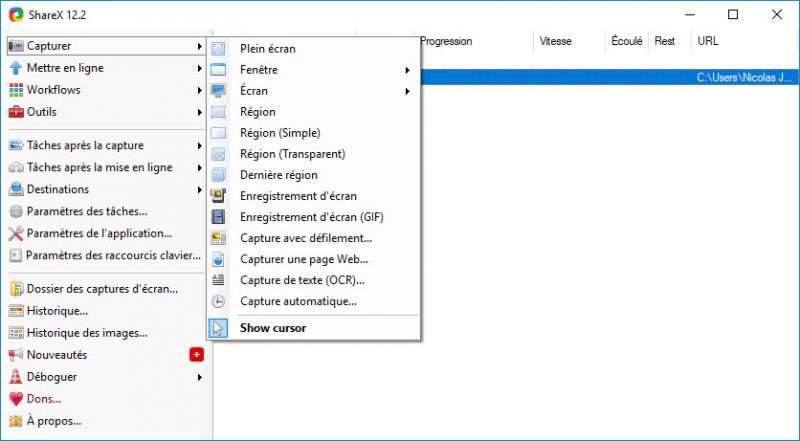
Task: Click the OCR text capture icon
Action: point(218,280)
